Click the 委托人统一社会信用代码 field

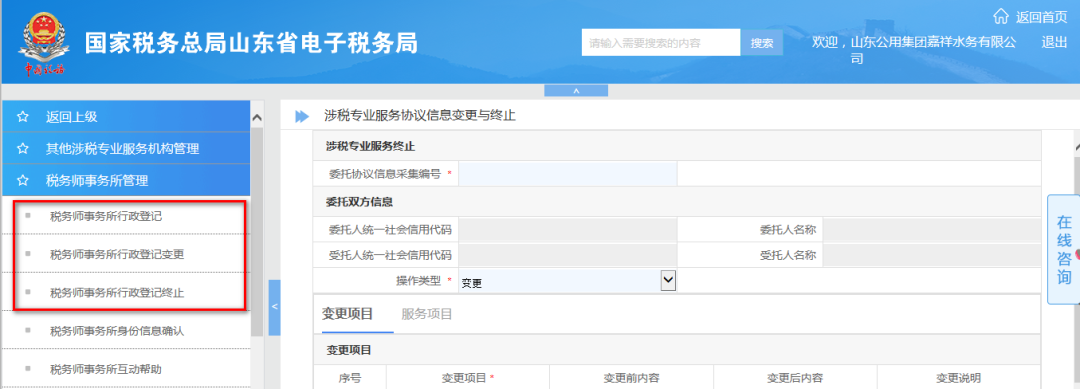568,230
